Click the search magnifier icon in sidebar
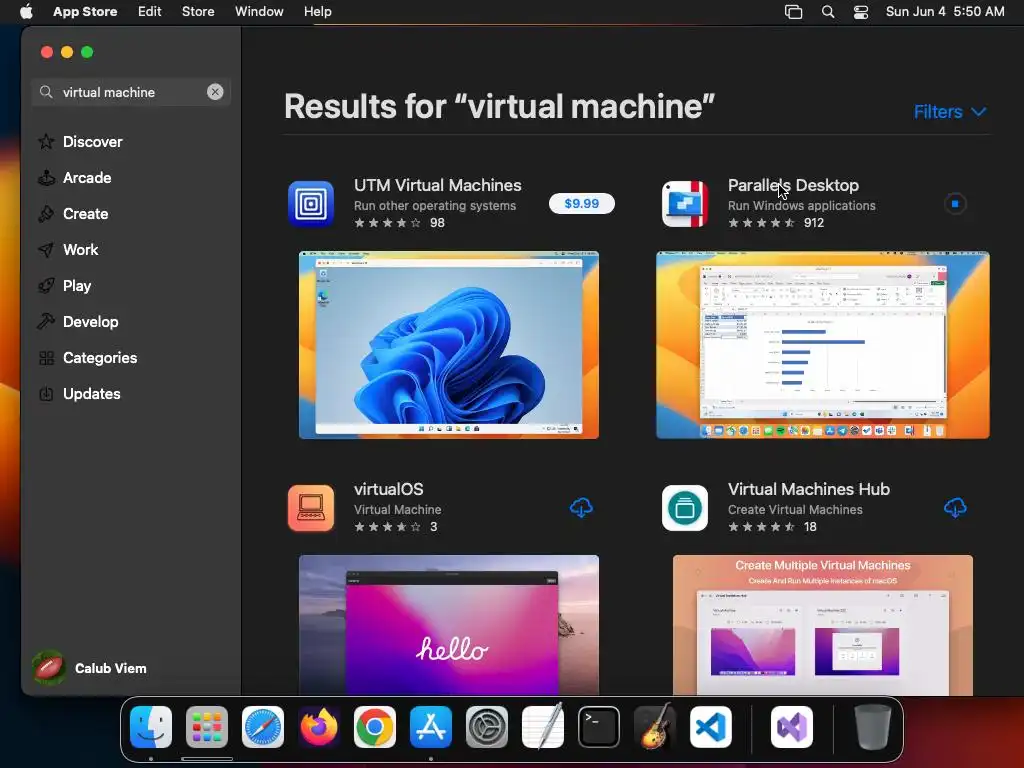This screenshot has width=1024, height=768. [46, 92]
